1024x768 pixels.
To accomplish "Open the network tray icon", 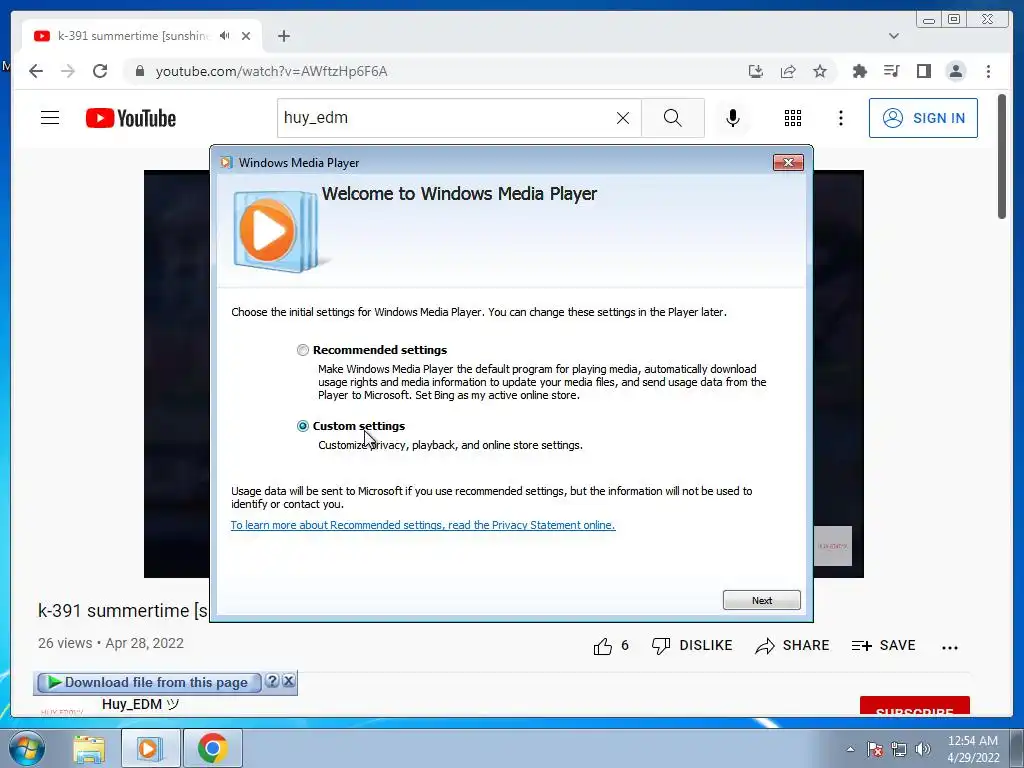I will pyautogui.click(x=899, y=749).
